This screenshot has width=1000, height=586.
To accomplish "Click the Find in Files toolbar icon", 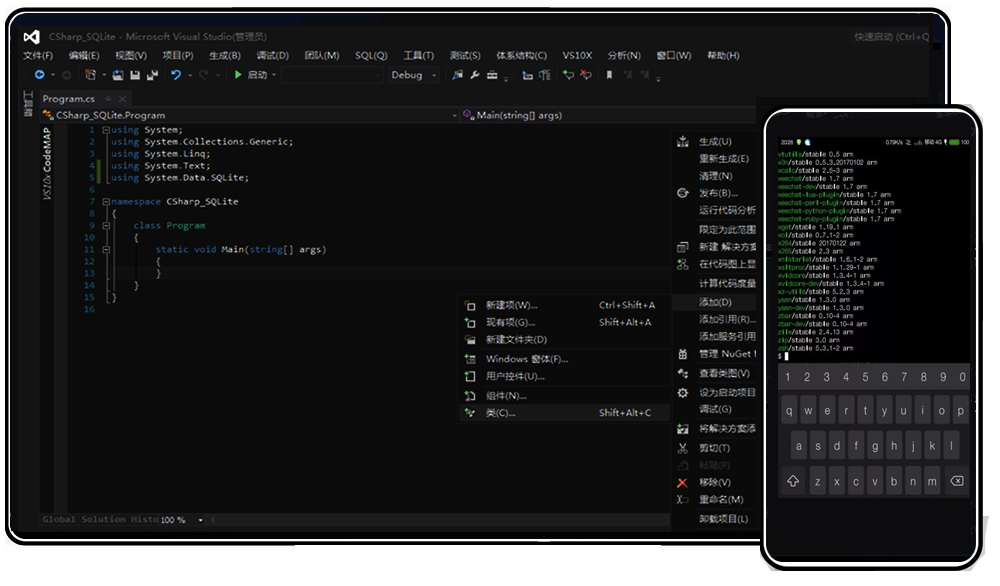I will point(457,75).
